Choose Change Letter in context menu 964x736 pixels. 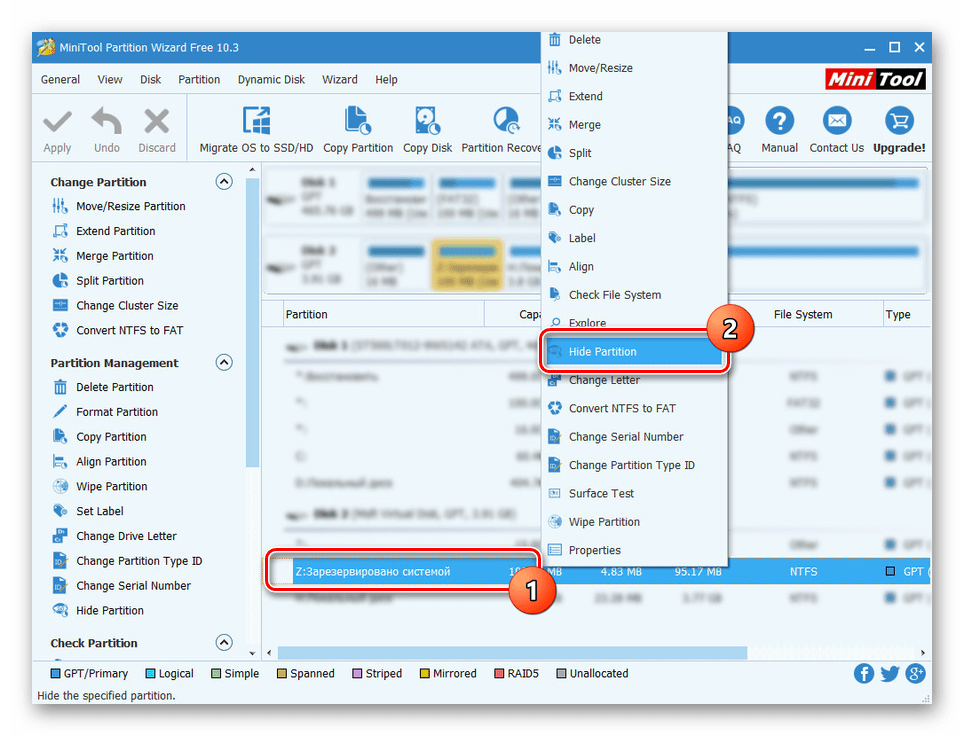click(634, 380)
